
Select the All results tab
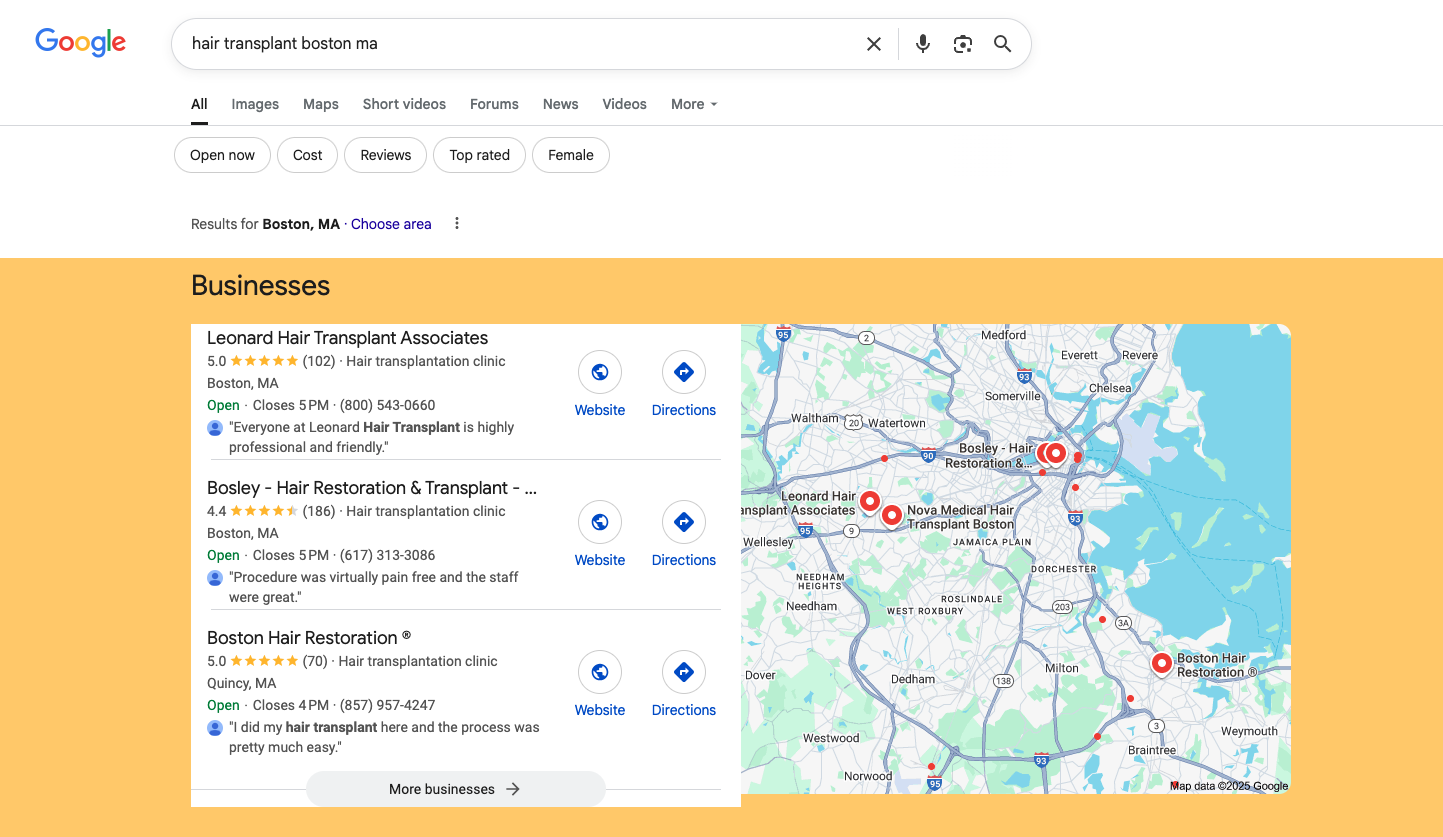click(199, 104)
